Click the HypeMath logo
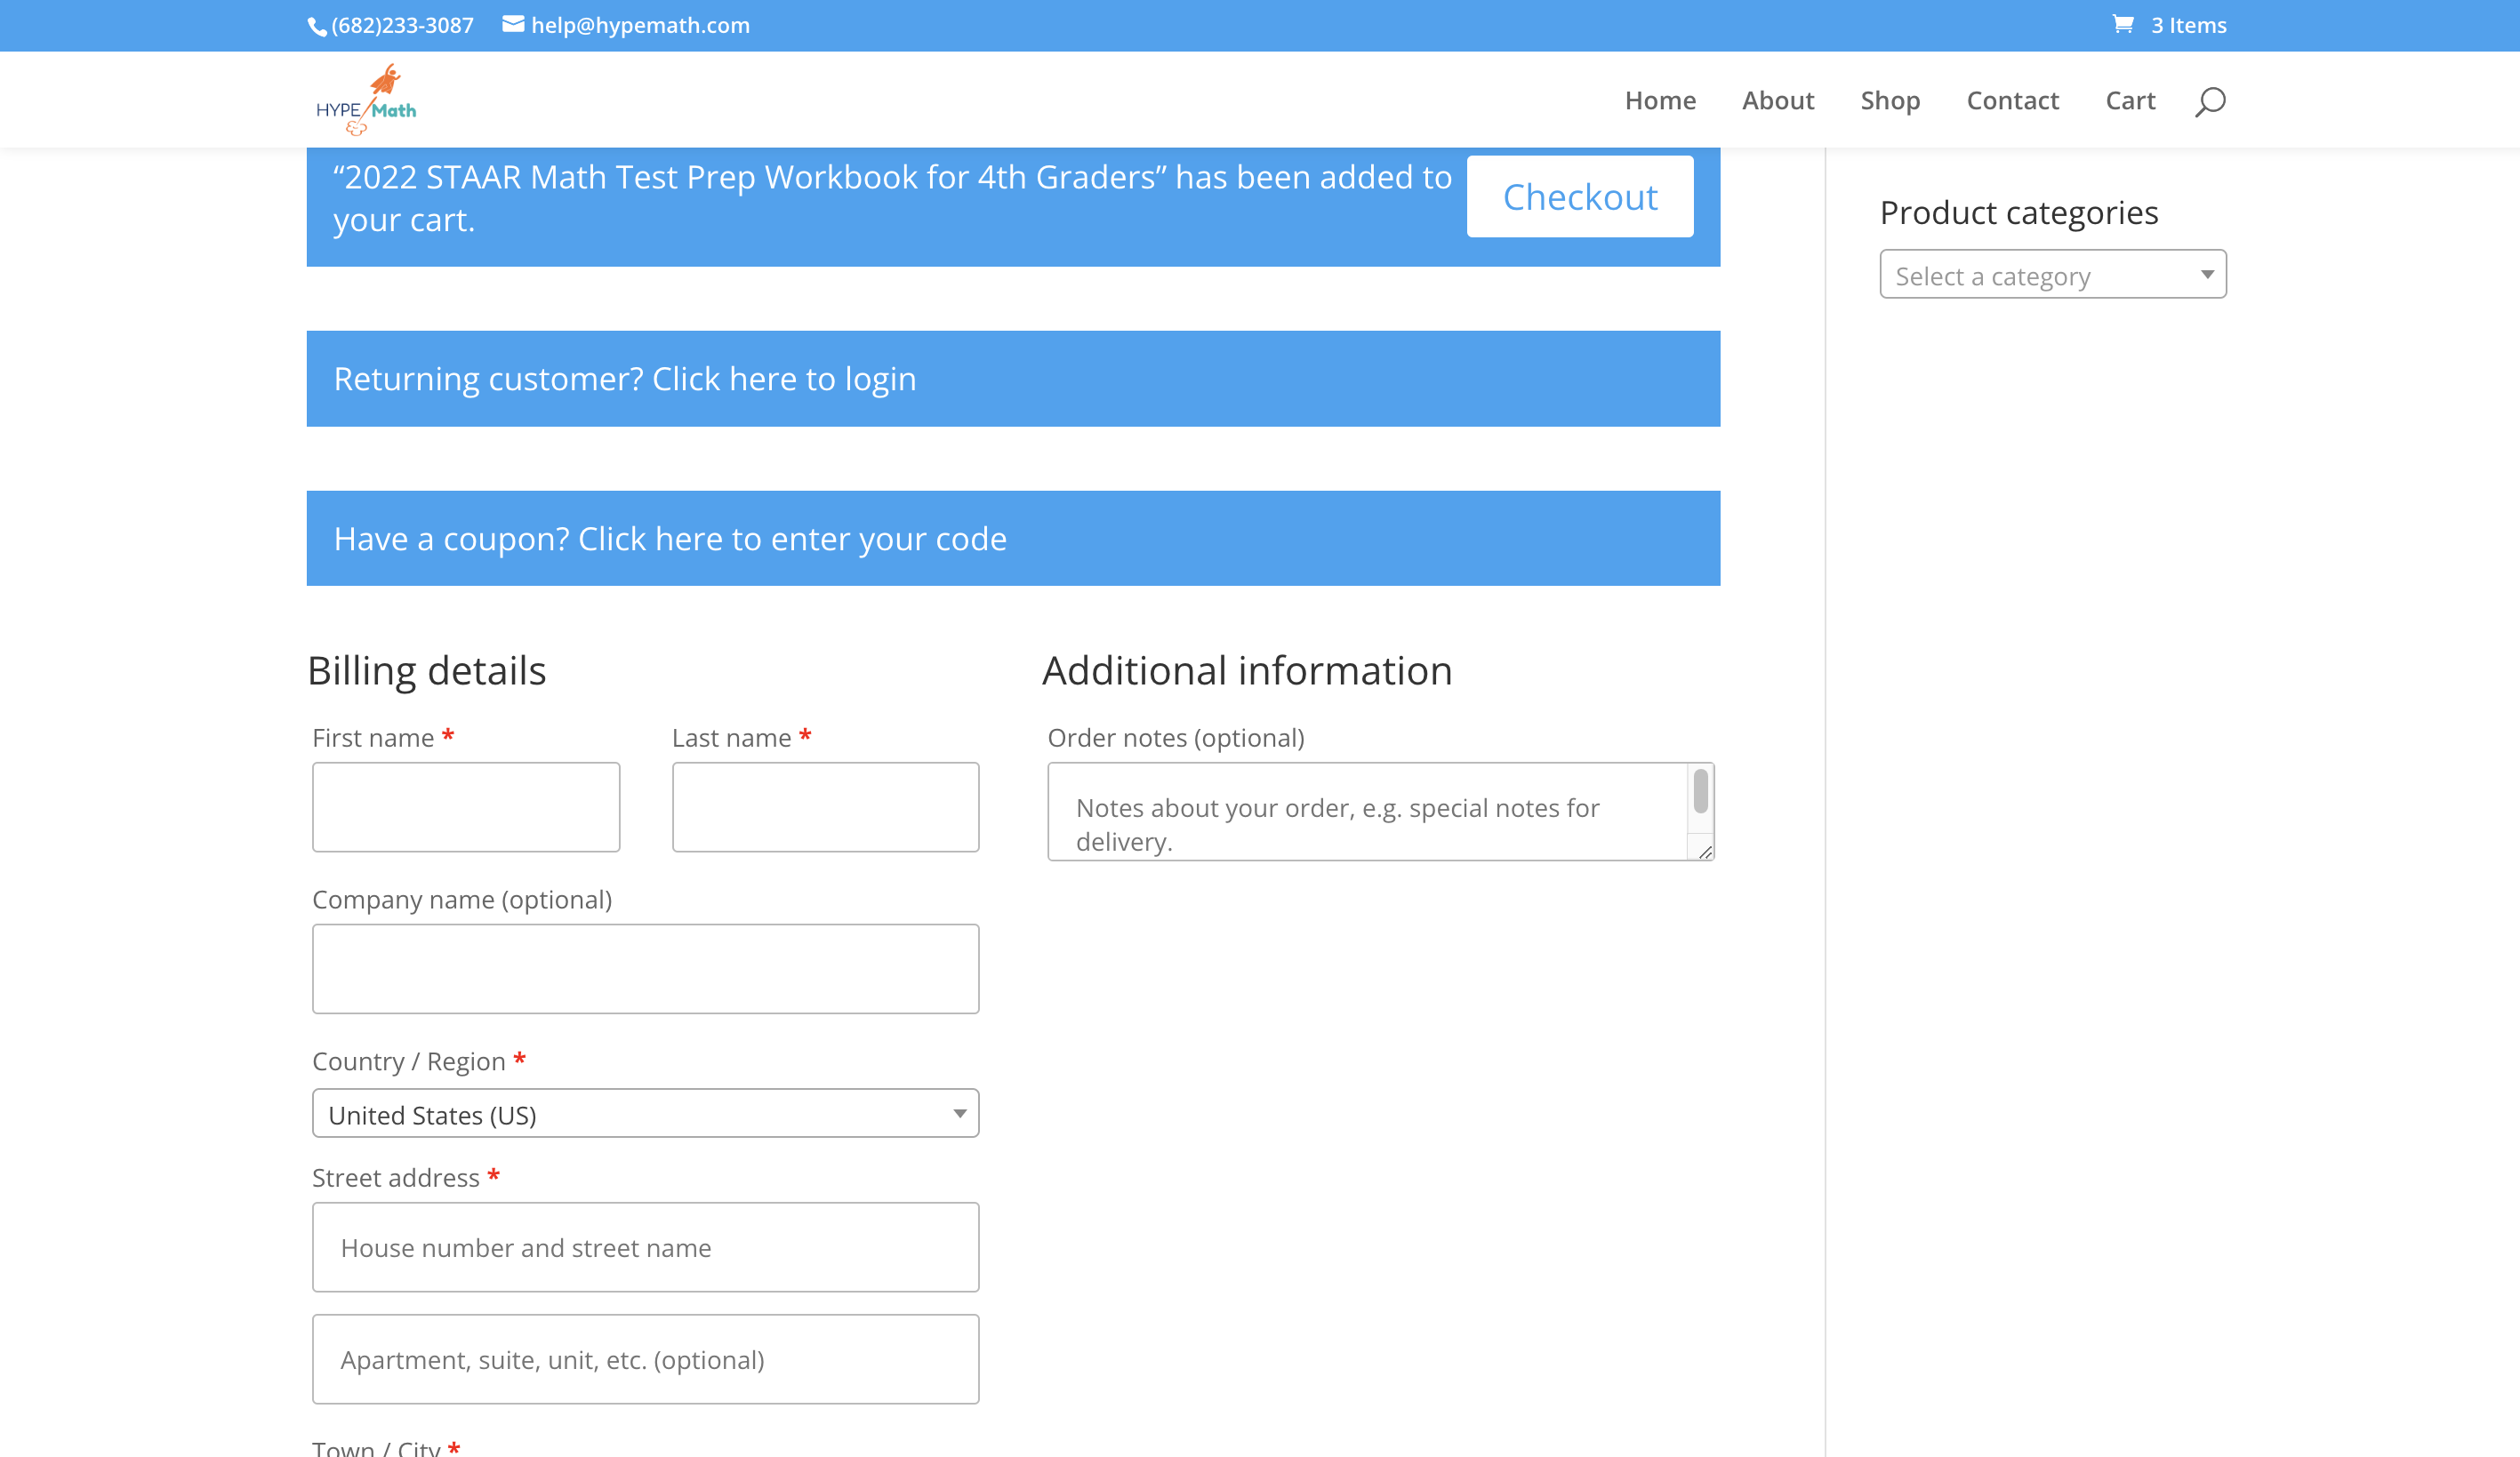This screenshot has height=1457, width=2520. coord(366,100)
